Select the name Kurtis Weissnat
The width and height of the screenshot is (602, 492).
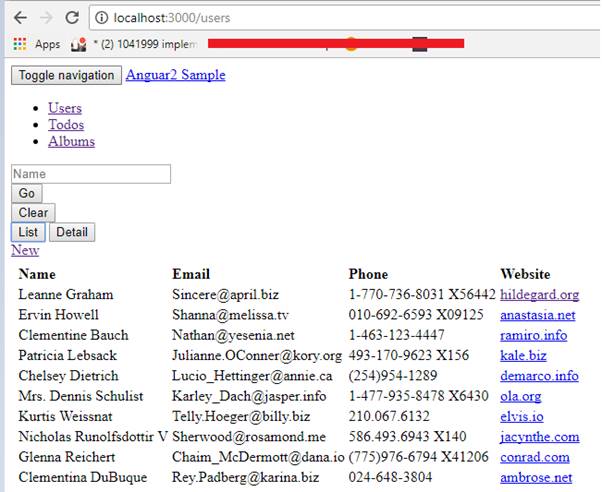coord(65,417)
